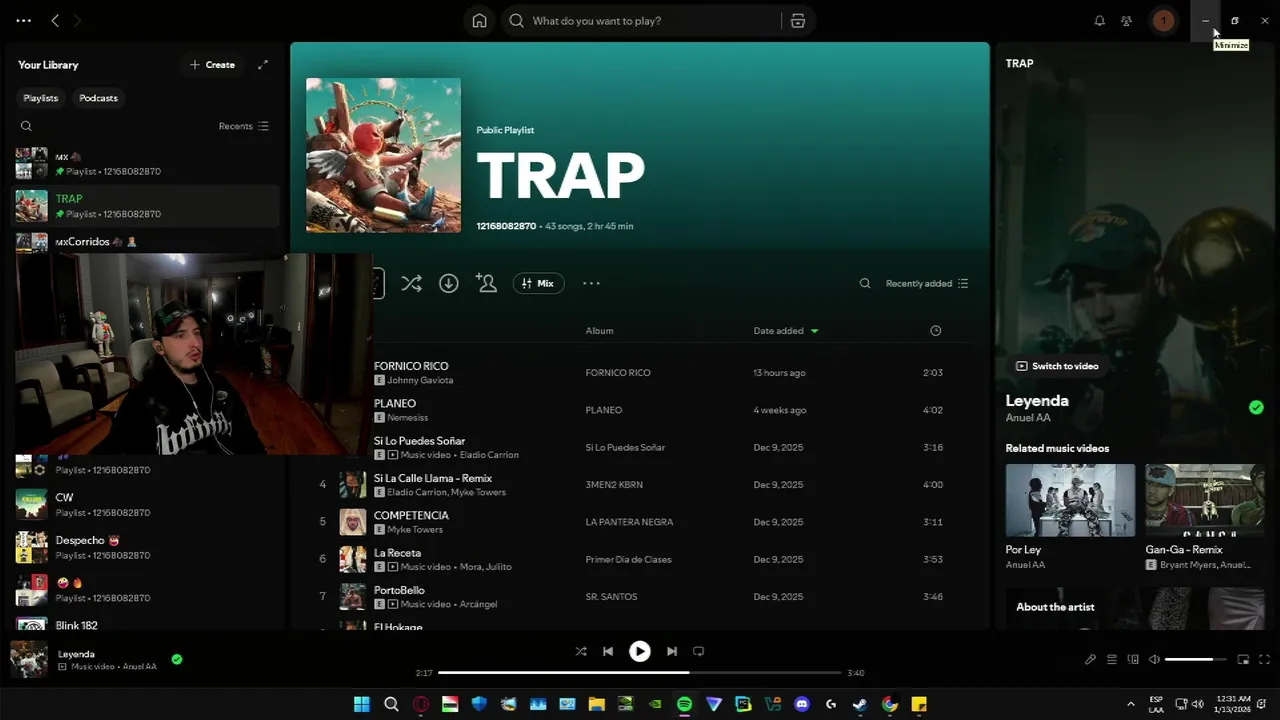Go back with the left arrow
1280x720 pixels.
coord(55,21)
